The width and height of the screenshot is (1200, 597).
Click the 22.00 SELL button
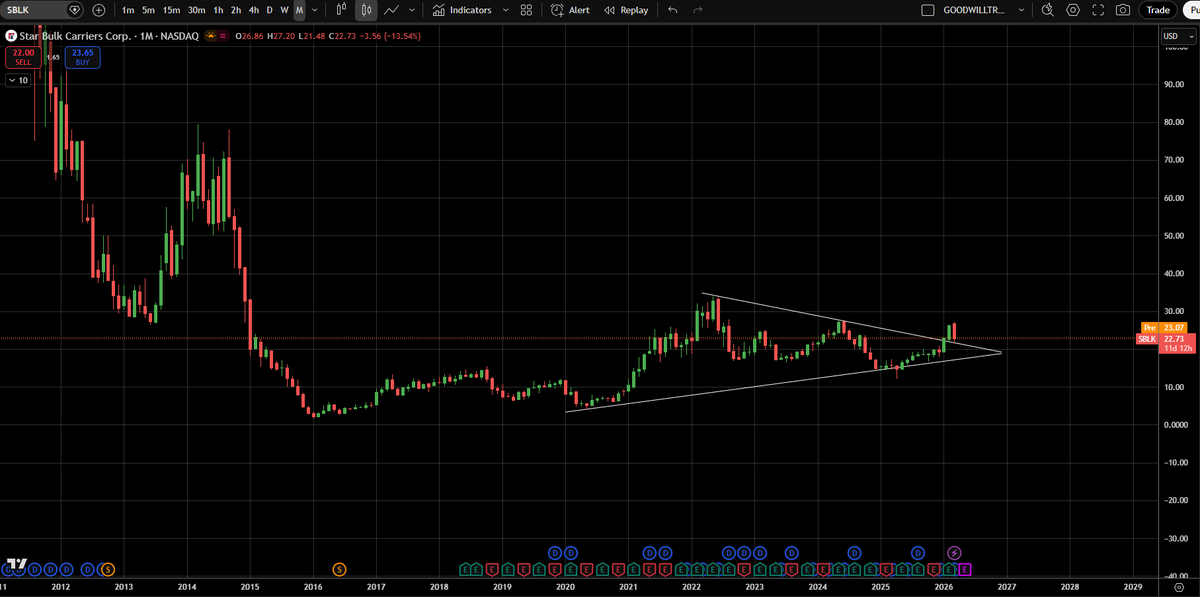click(x=23, y=57)
